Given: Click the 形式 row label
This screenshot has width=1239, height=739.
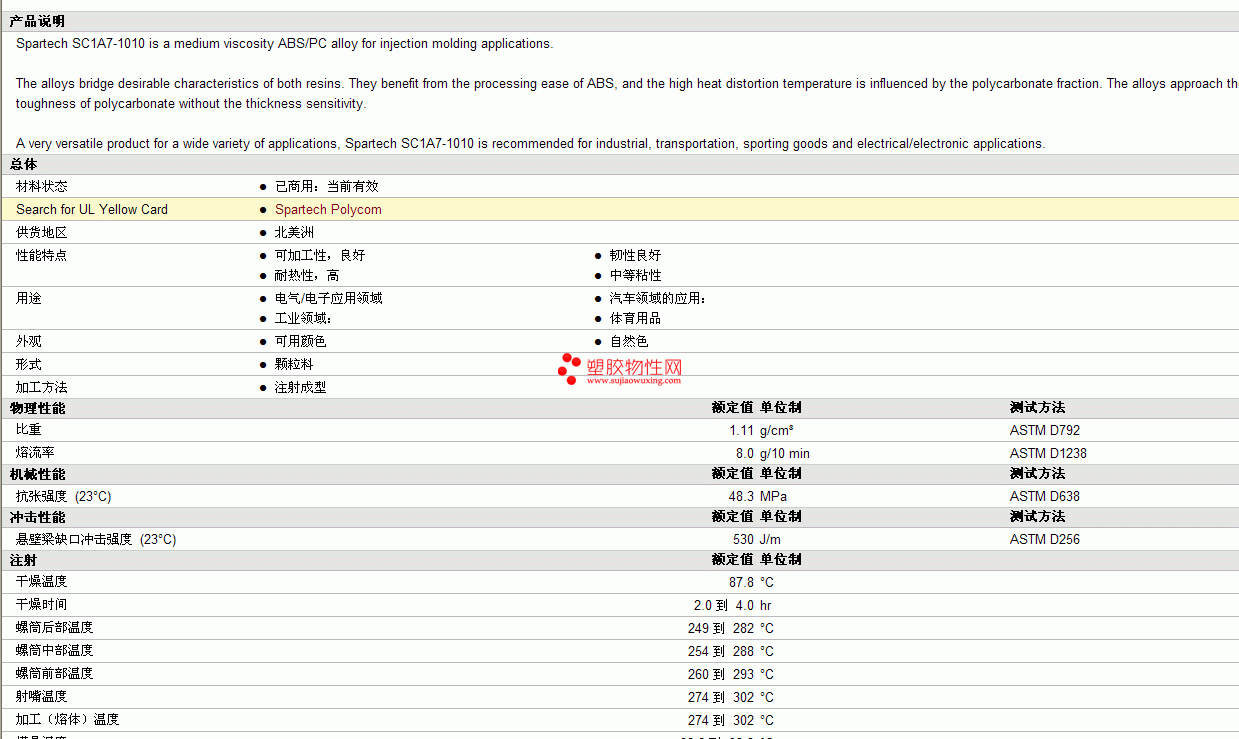Looking at the screenshot, I should coord(29,364).
